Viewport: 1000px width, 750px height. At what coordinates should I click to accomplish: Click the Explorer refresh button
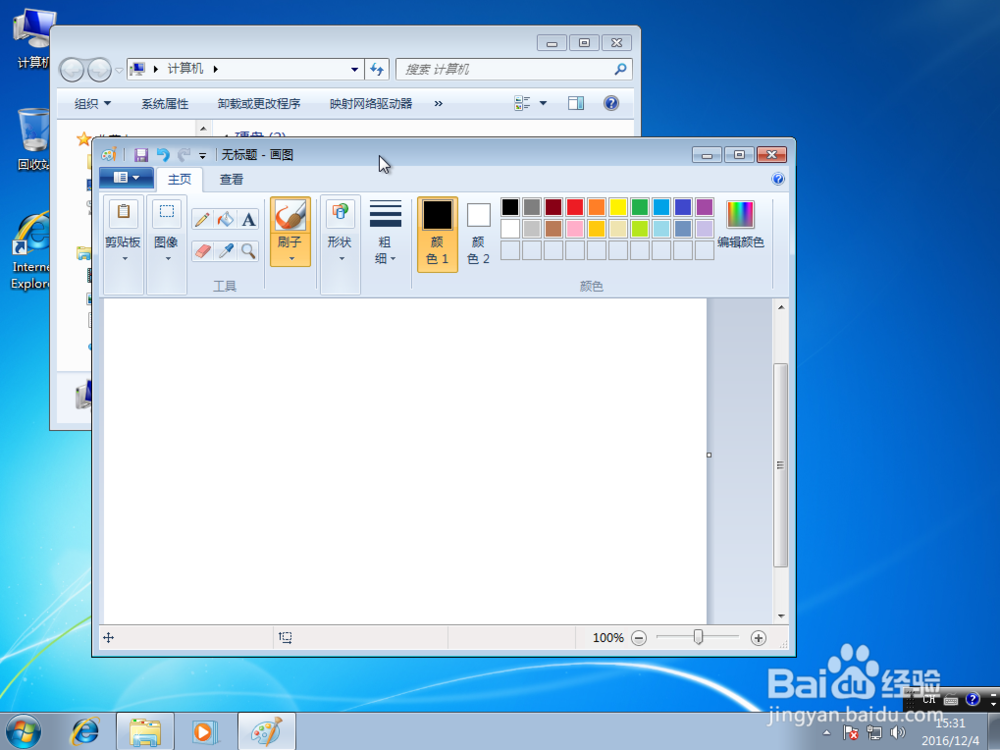[377, 69]
